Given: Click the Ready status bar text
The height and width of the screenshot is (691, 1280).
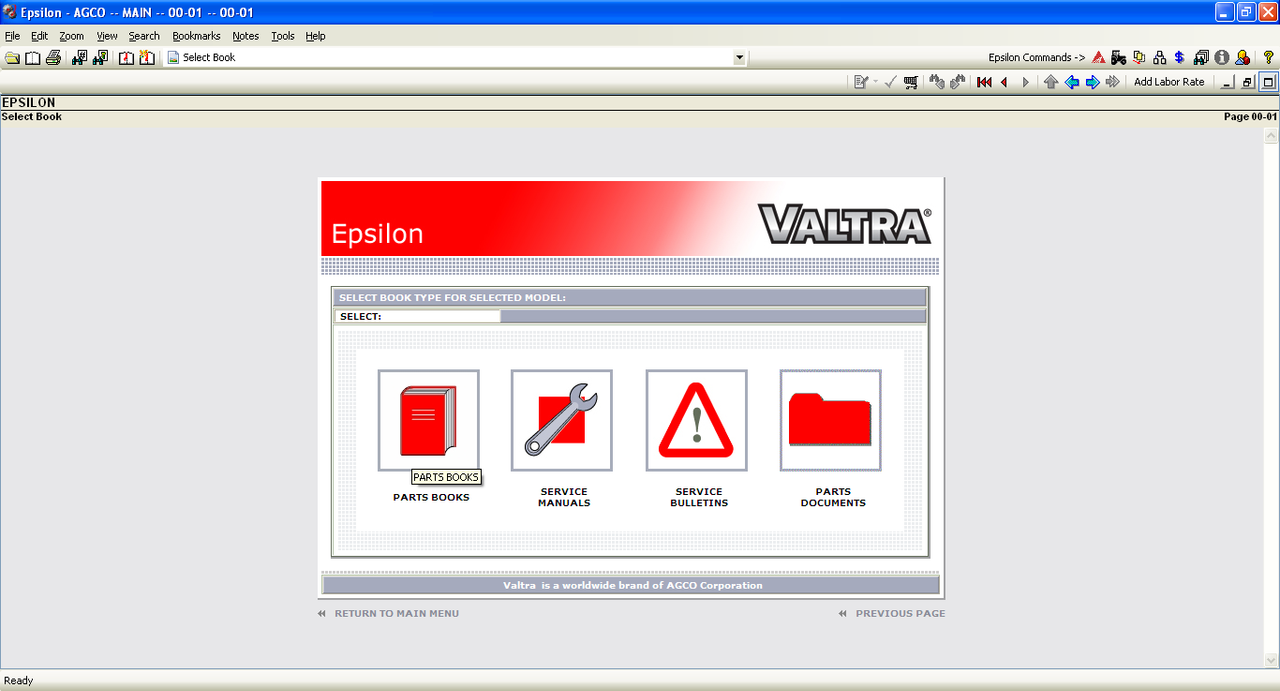Looking at the screenshot, I should [x=18, y=681].
